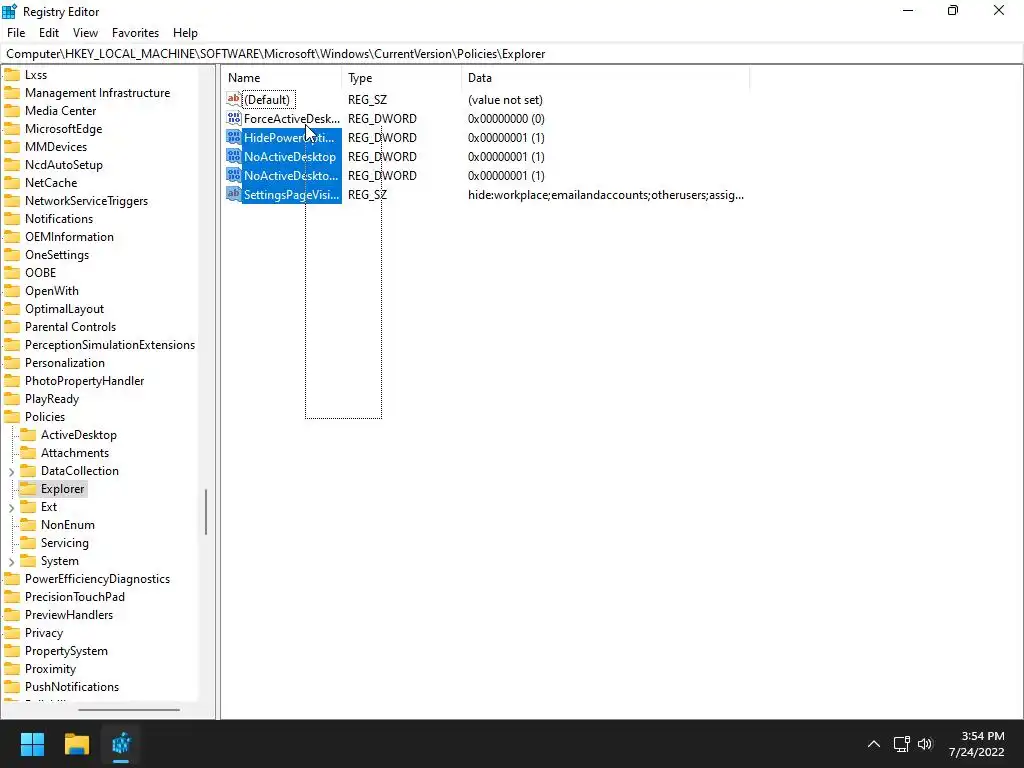This screenshot has height=768, width=1024.
Task: Select the OptimalLayout key
Action: [x=64, y=309]
